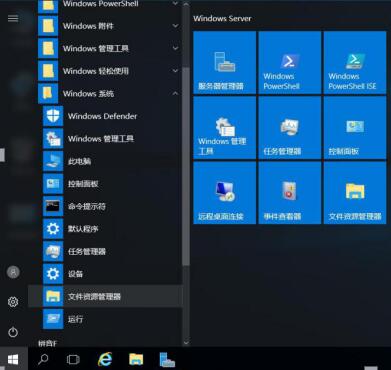Image resolution: width=391 pixels, height=370 pixels.
Task: Click Windows Server group heading
Action: (222, 18)
